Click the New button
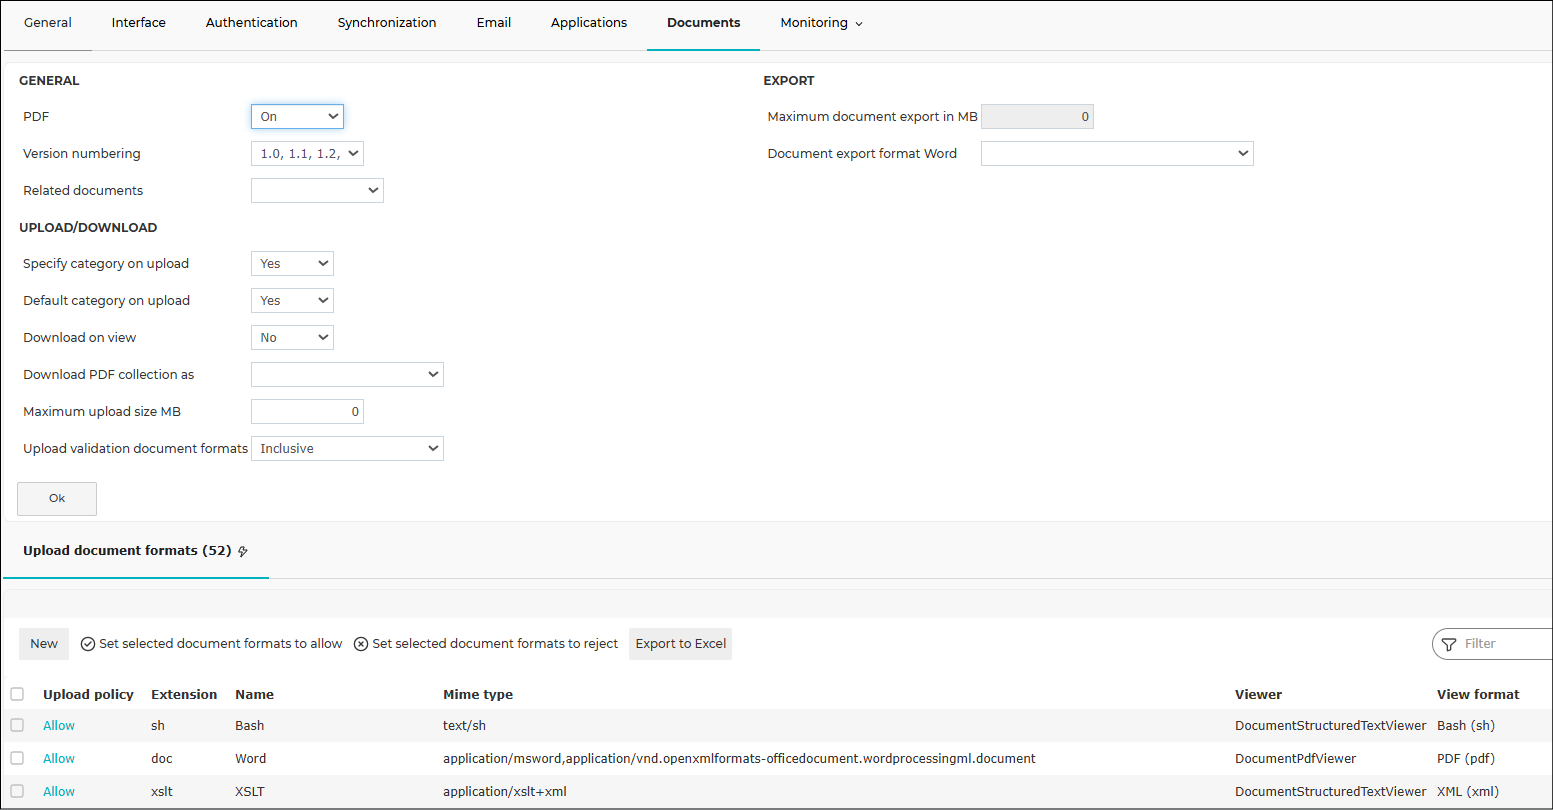Screen dimensions: 1553x810 [44, 644]
